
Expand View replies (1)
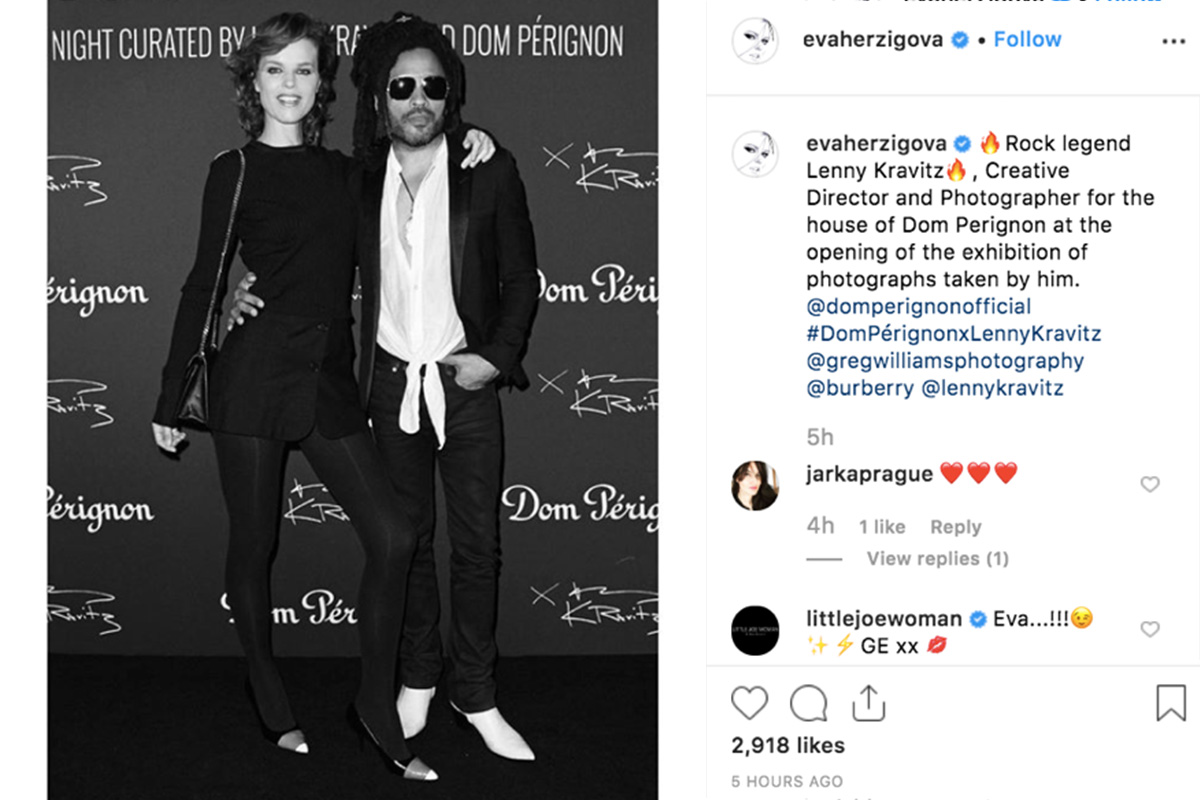[937, 559]
